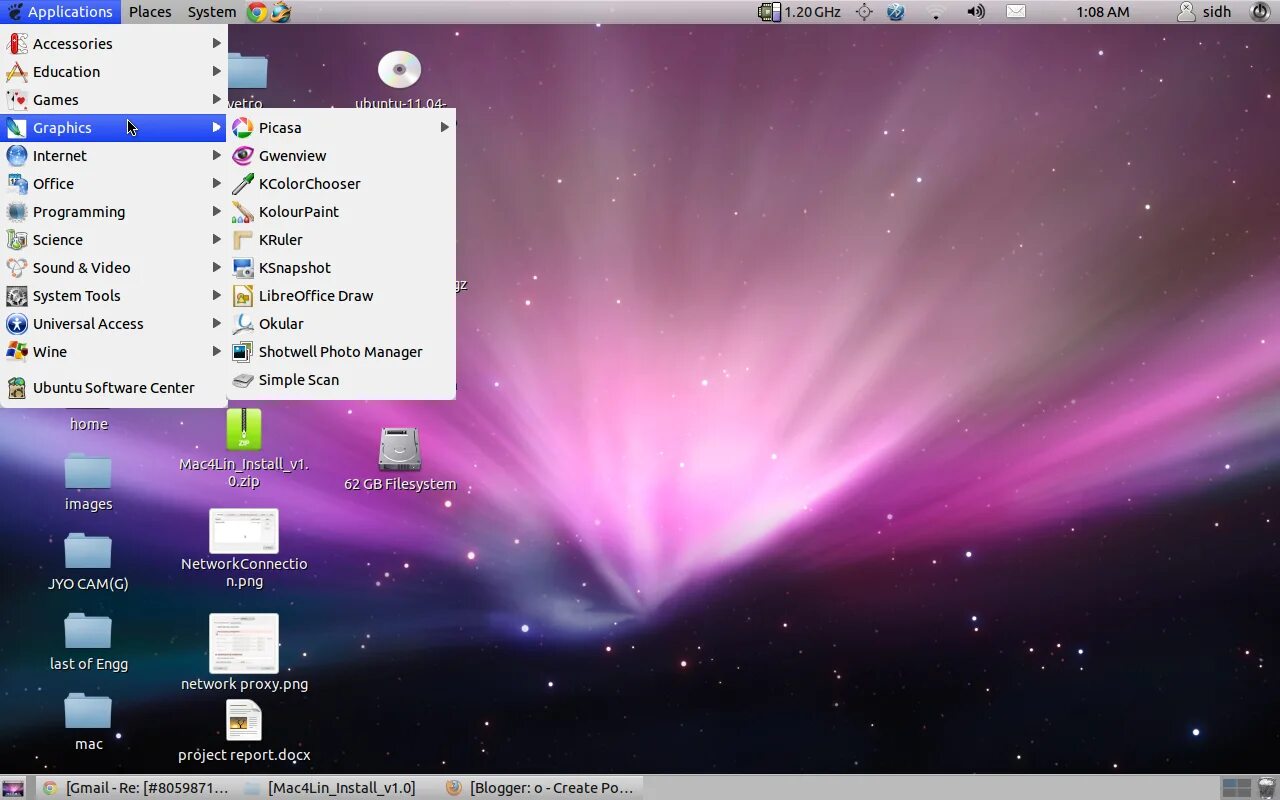Click the wireless network indicator icon
Screen dimensions: 1280x800
click(x=936, y=12)
